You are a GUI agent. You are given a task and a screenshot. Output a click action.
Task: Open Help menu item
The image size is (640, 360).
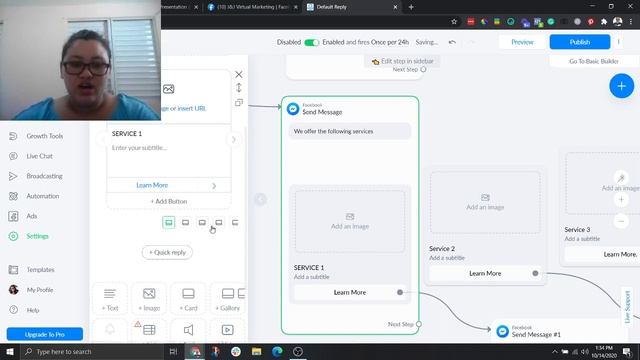[33, 310]
